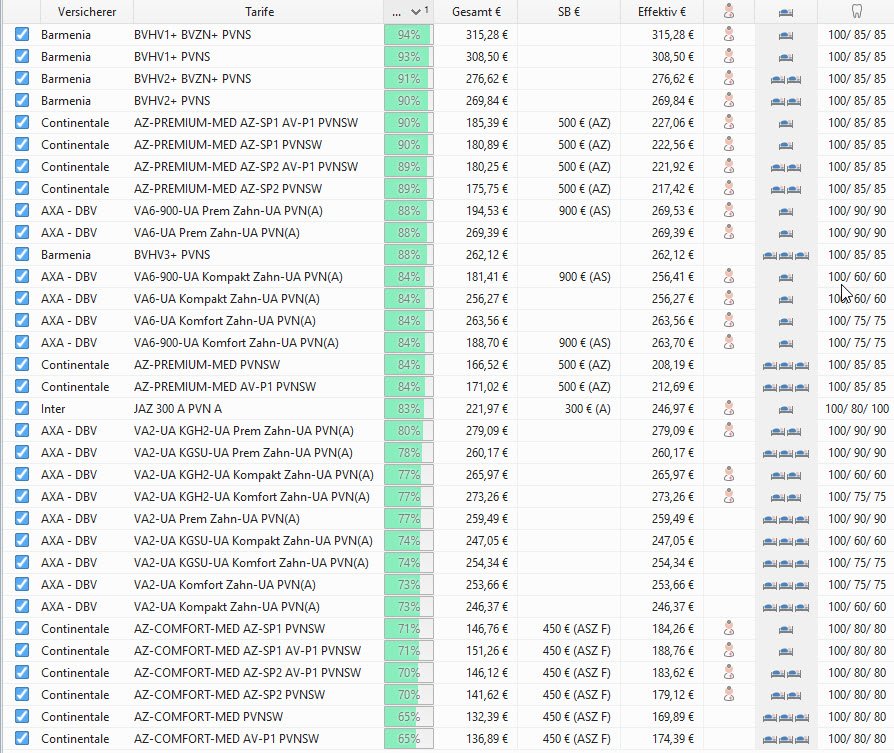This screenshot has width=894, height=753.
Task: Click bed icon in Inter JAZ 300 A row
Action: coord(786,409)
